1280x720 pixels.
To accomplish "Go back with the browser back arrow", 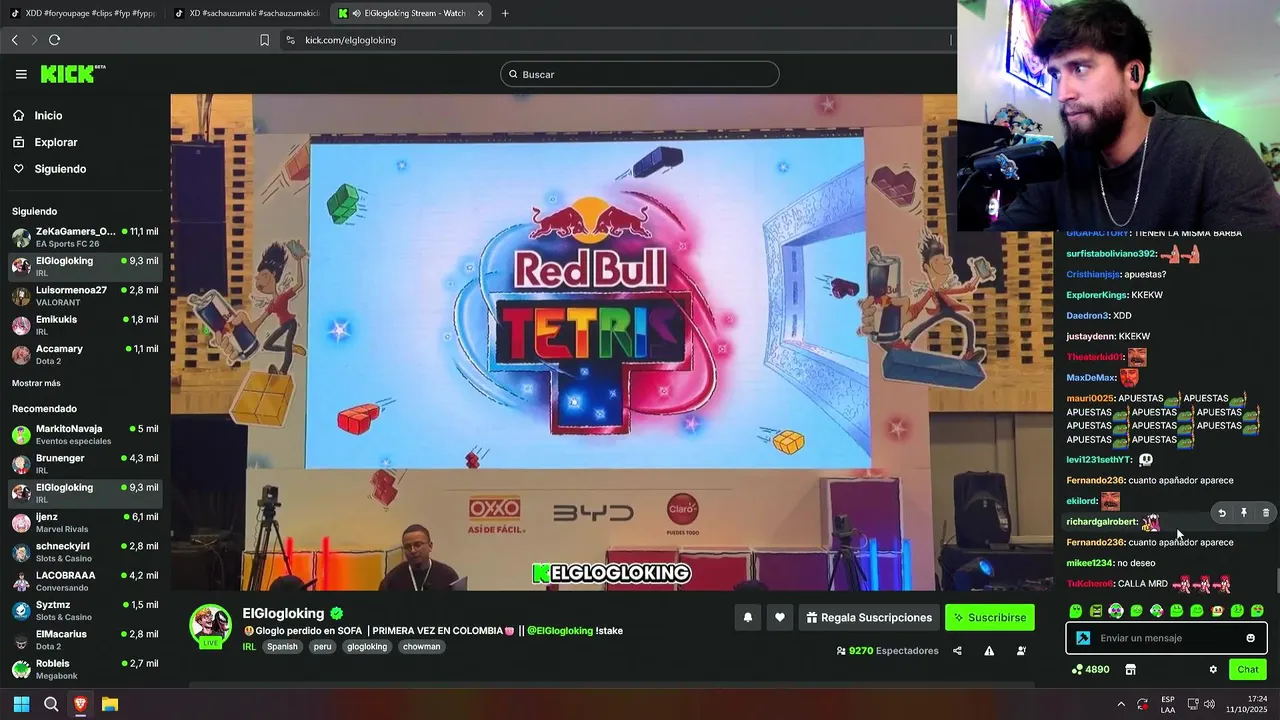I will 14,40.
